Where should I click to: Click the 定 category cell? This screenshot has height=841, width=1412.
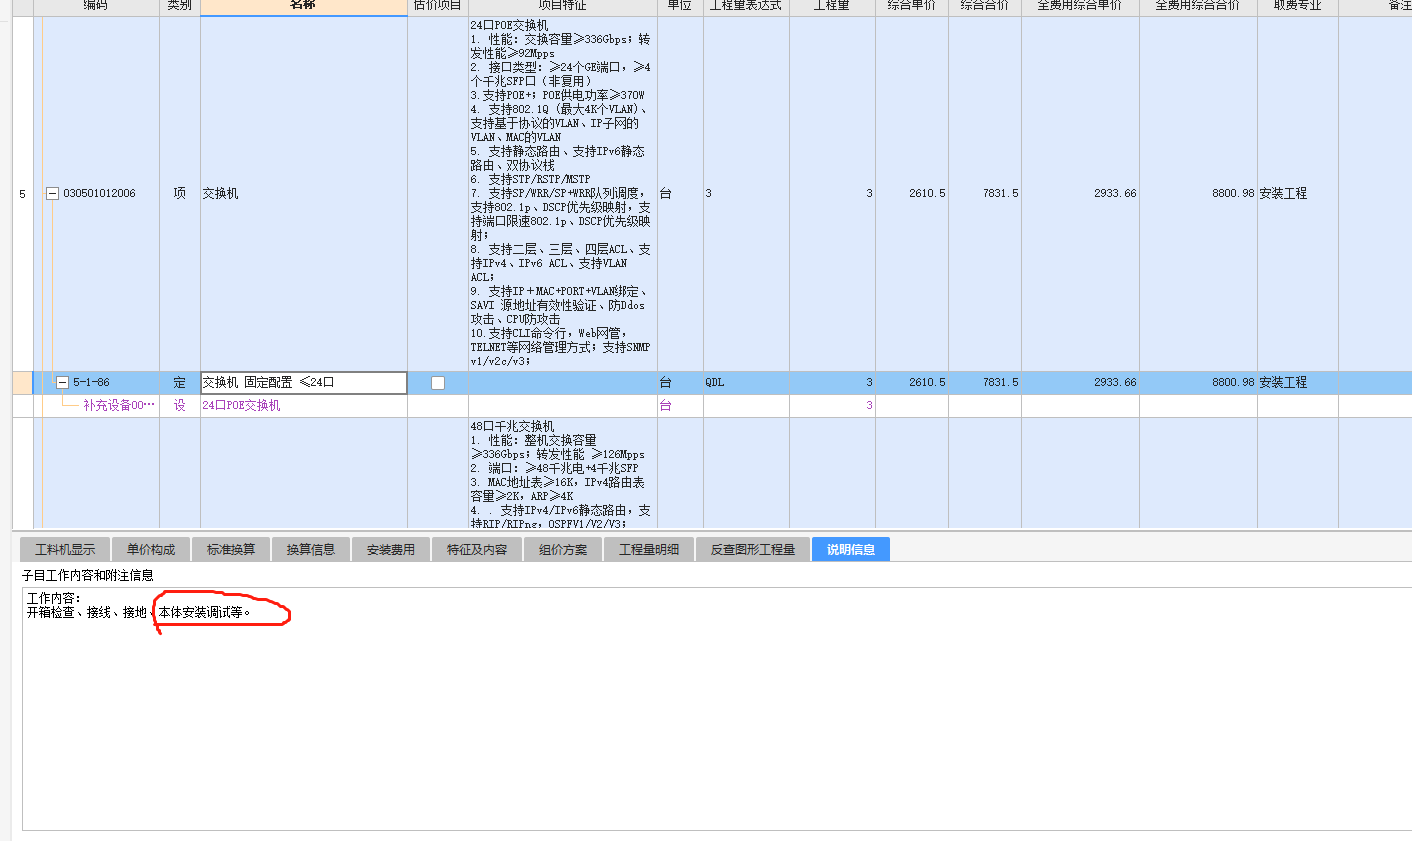tap(179, 383)
